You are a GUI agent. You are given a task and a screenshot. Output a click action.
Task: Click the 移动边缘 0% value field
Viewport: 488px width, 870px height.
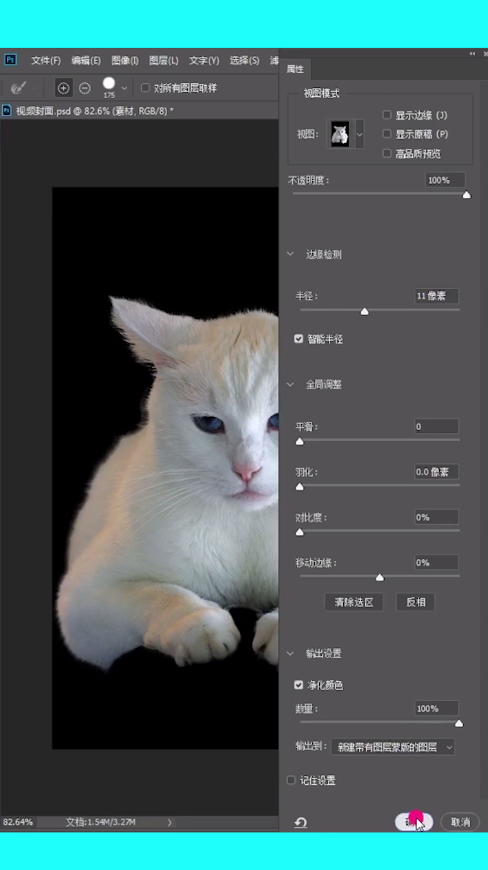click(437, 563)
